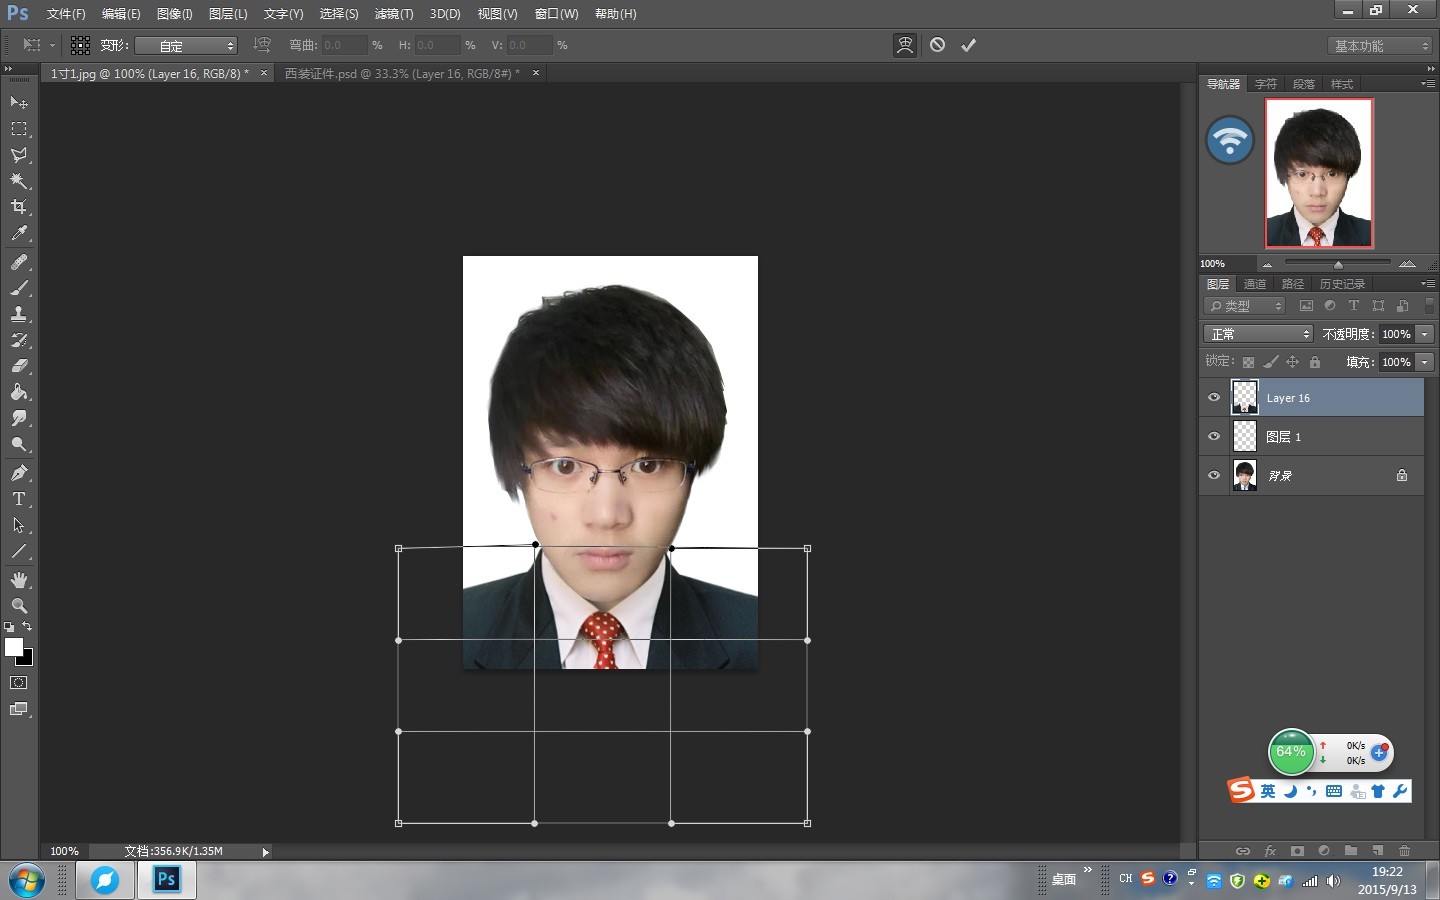
Task: Cancel the transform operation
Action: (x=937, y=45)
